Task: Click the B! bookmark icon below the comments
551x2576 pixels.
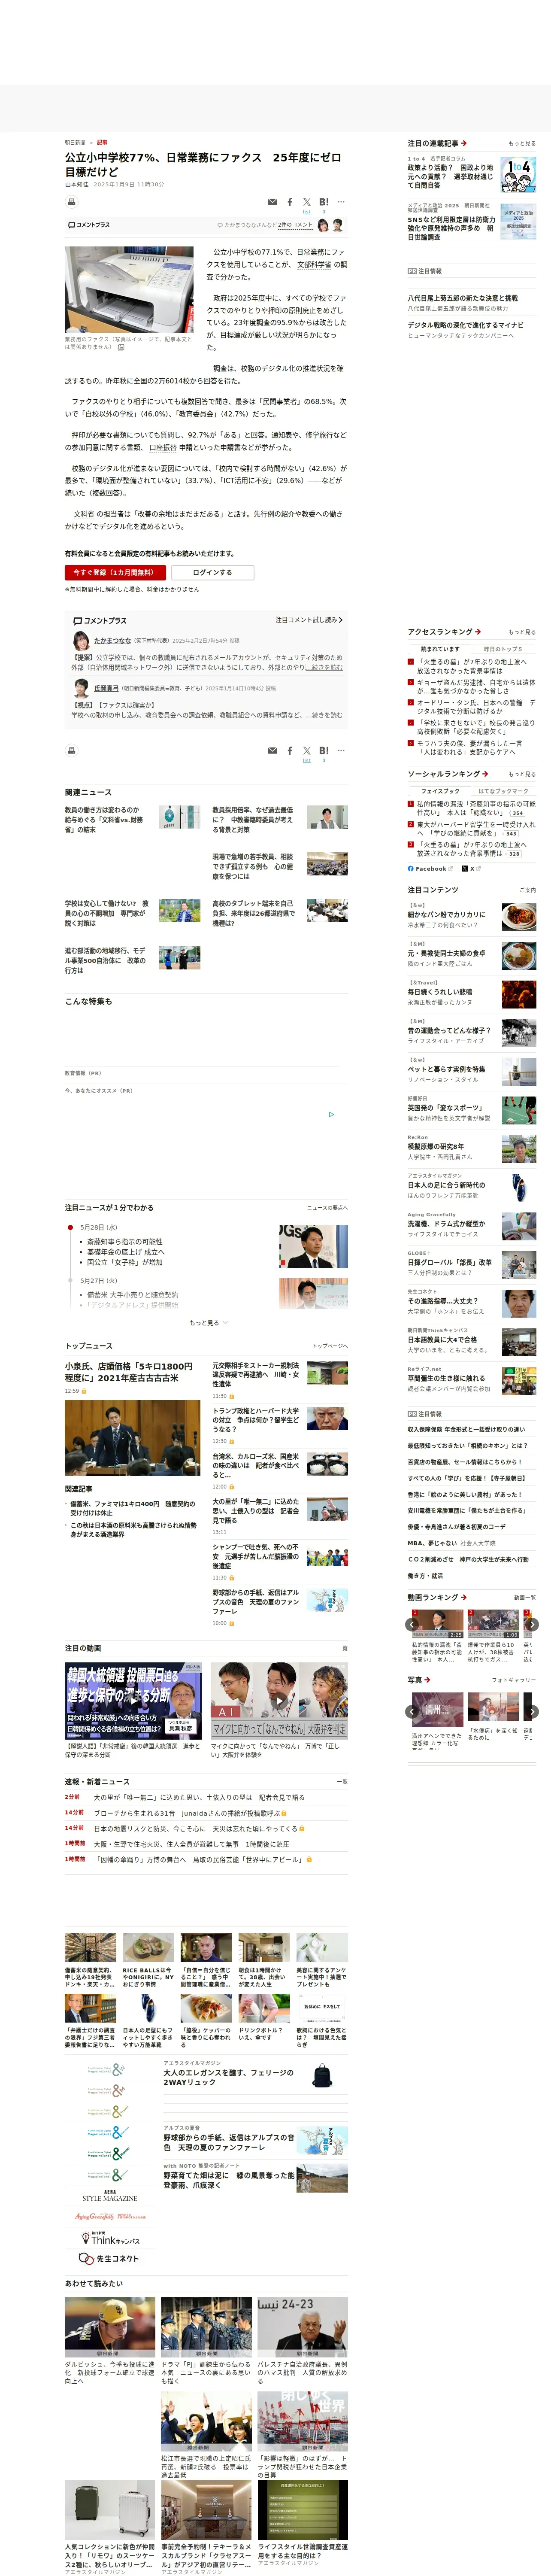Action: point(324,750)
